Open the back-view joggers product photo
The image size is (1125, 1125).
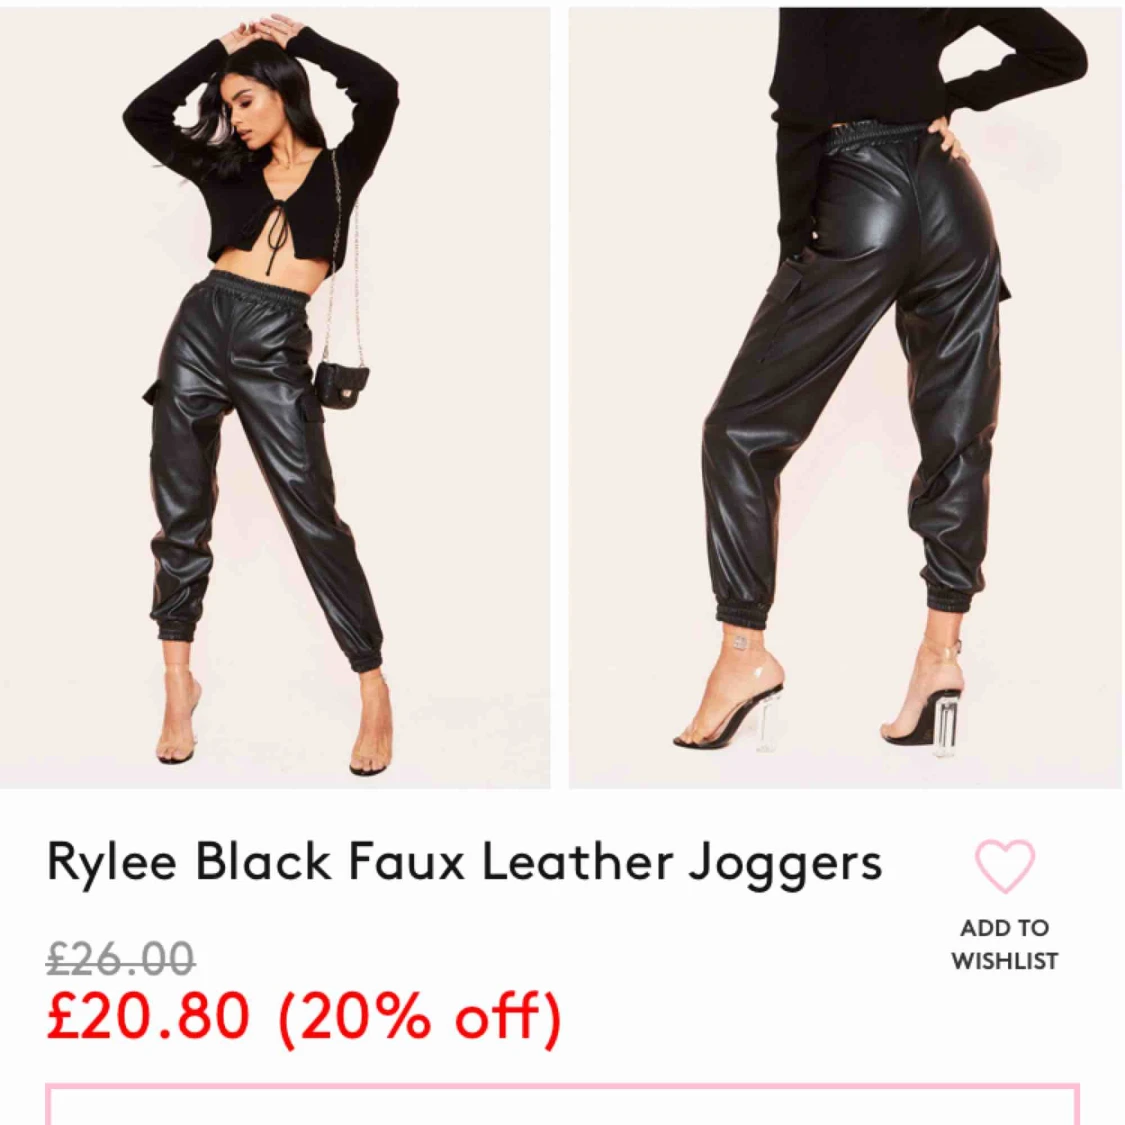(x=846, y=397)
